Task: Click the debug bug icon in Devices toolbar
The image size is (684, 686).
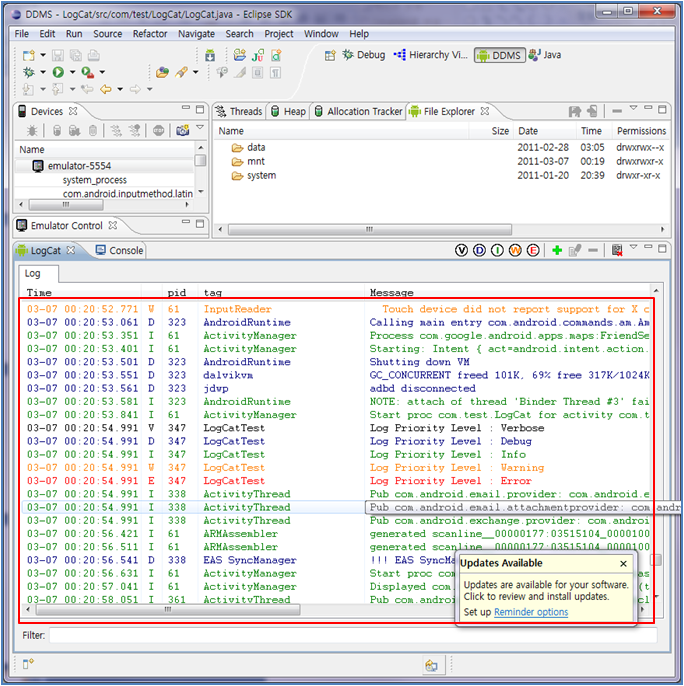Action: pyautogui.click(x=33, y=130)
